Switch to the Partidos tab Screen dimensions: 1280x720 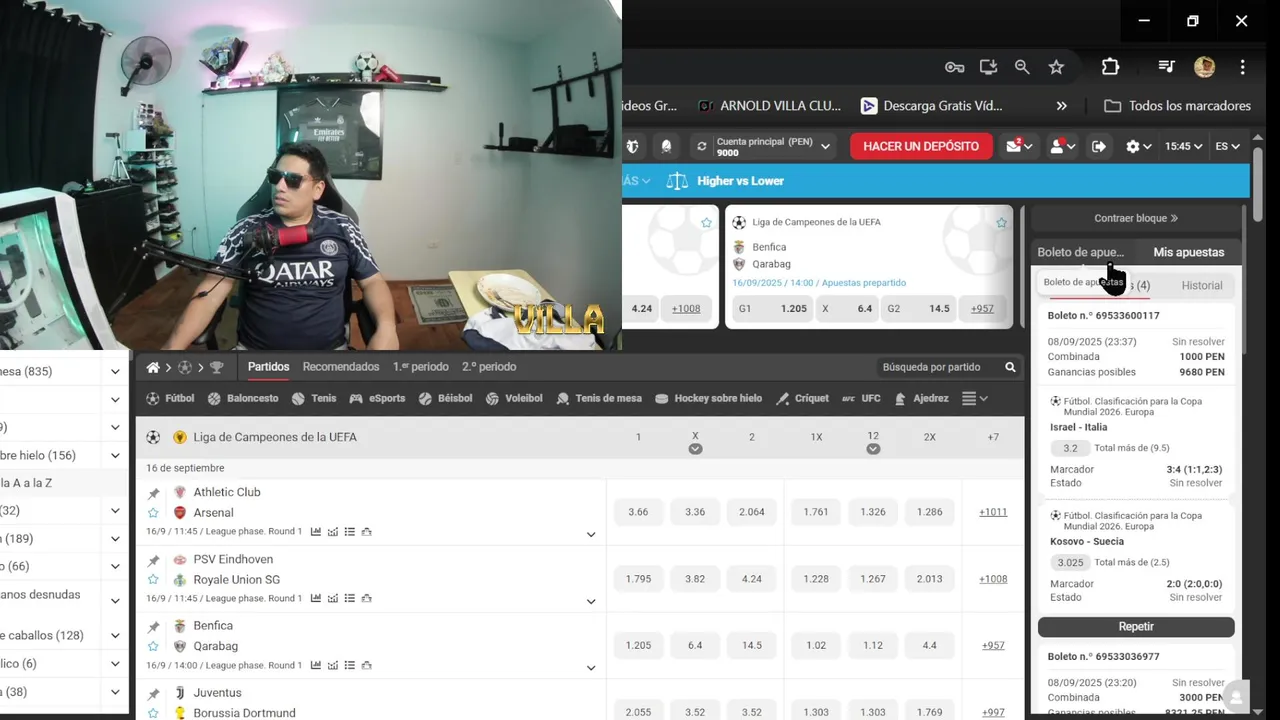[x=268, y=367]
